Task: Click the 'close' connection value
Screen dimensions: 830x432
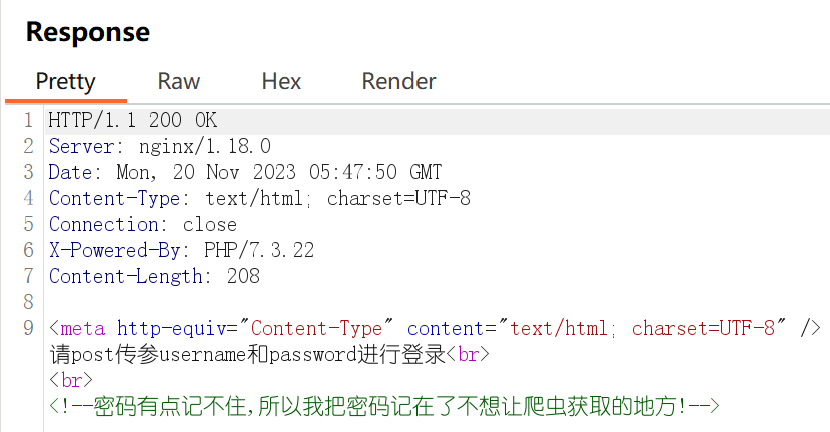Action: point(210,224)
